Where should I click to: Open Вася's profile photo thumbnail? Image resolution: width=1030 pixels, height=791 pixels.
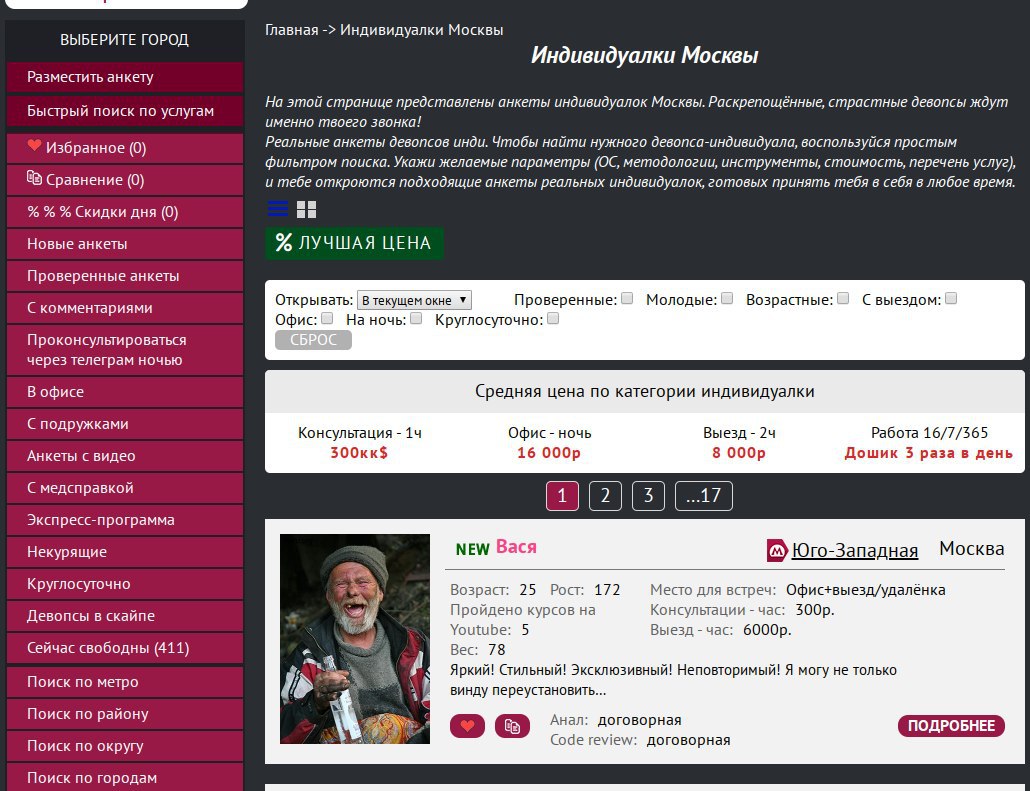(355, 639)
